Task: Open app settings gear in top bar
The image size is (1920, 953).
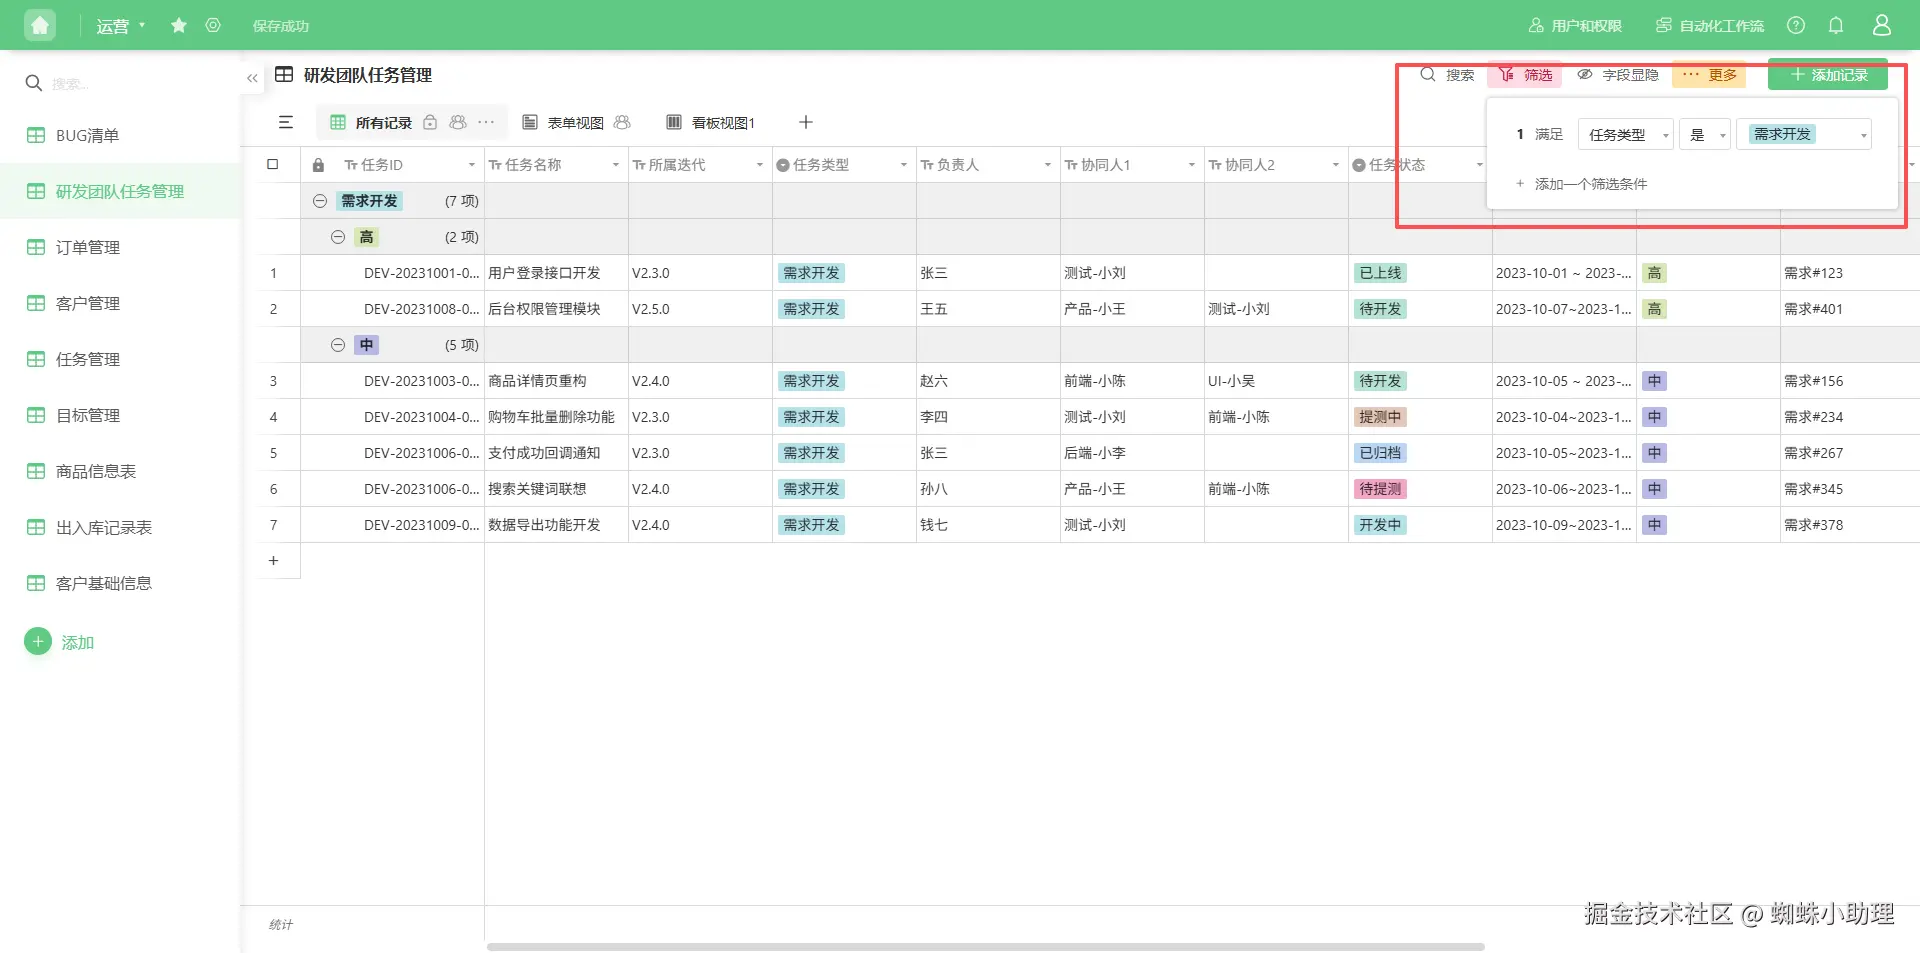Action: click(213, 25)
